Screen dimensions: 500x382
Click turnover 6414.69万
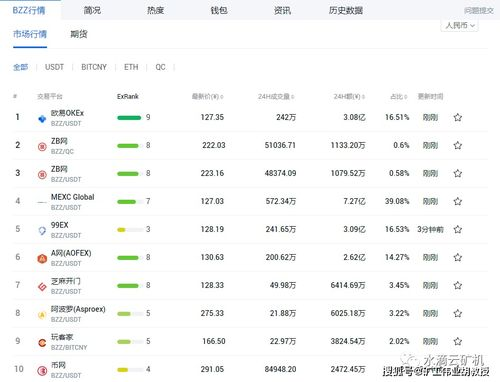pyautogui.click(x=348, y=285)
